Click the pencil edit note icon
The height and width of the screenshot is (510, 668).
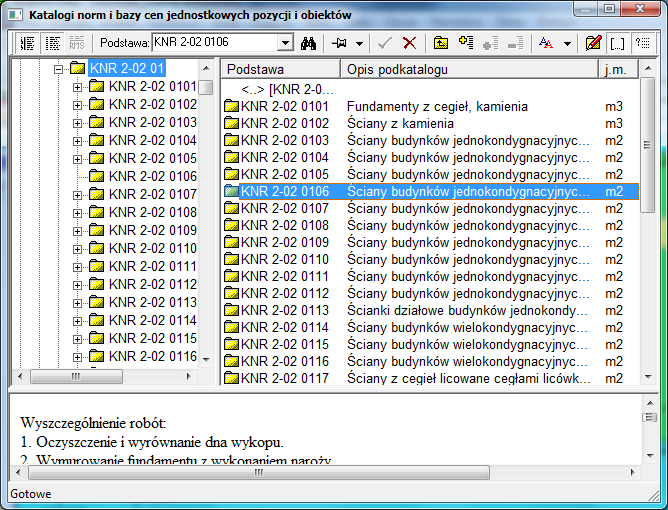593,43
